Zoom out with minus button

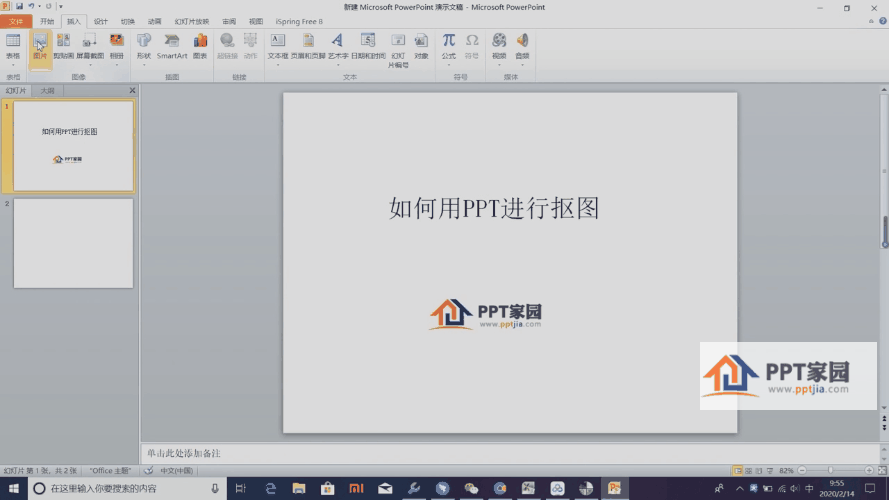coord(802,471)
